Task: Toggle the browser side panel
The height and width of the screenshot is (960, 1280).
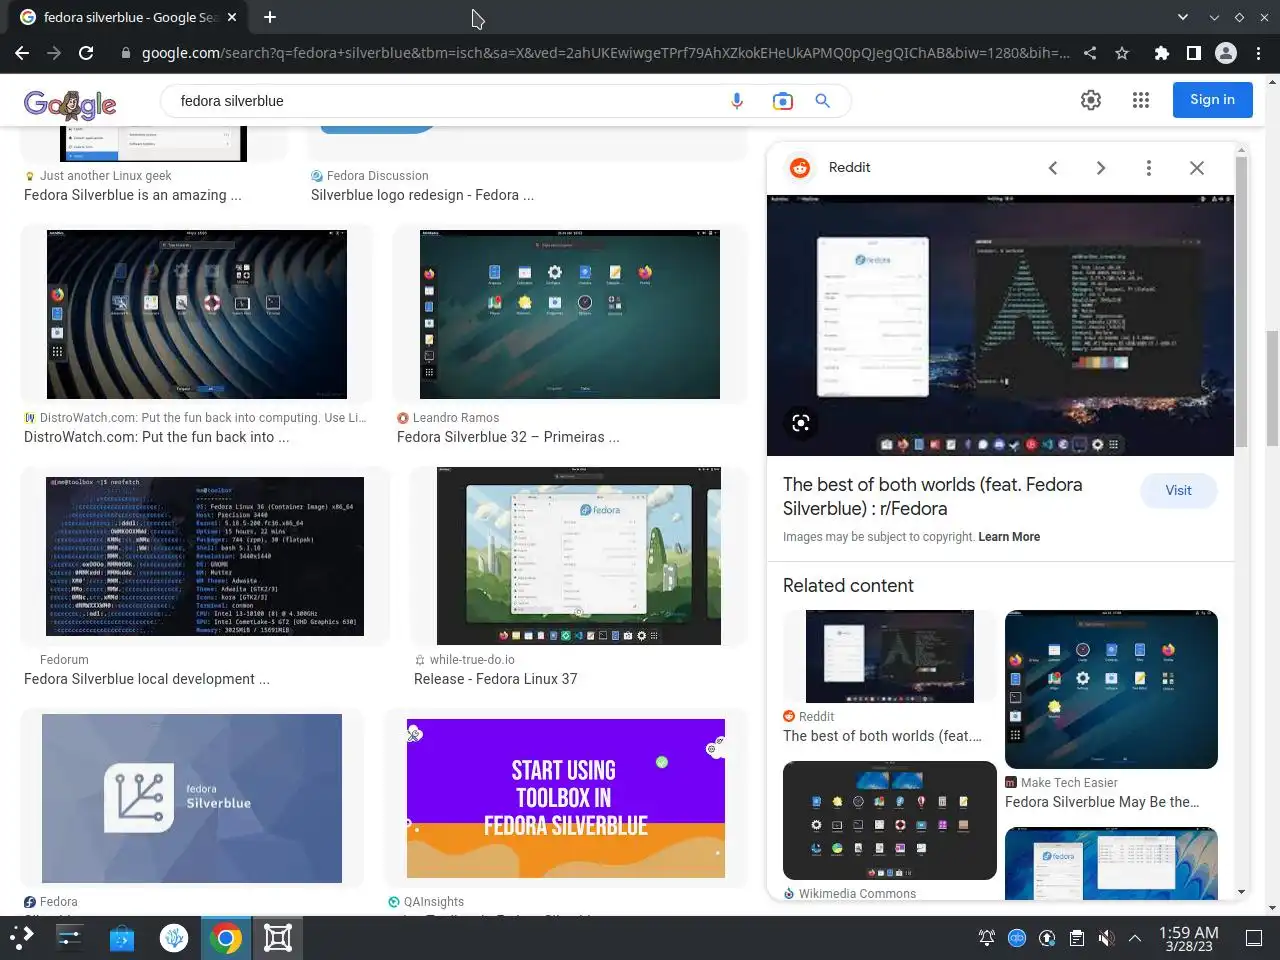Action: click(1193, 53)
